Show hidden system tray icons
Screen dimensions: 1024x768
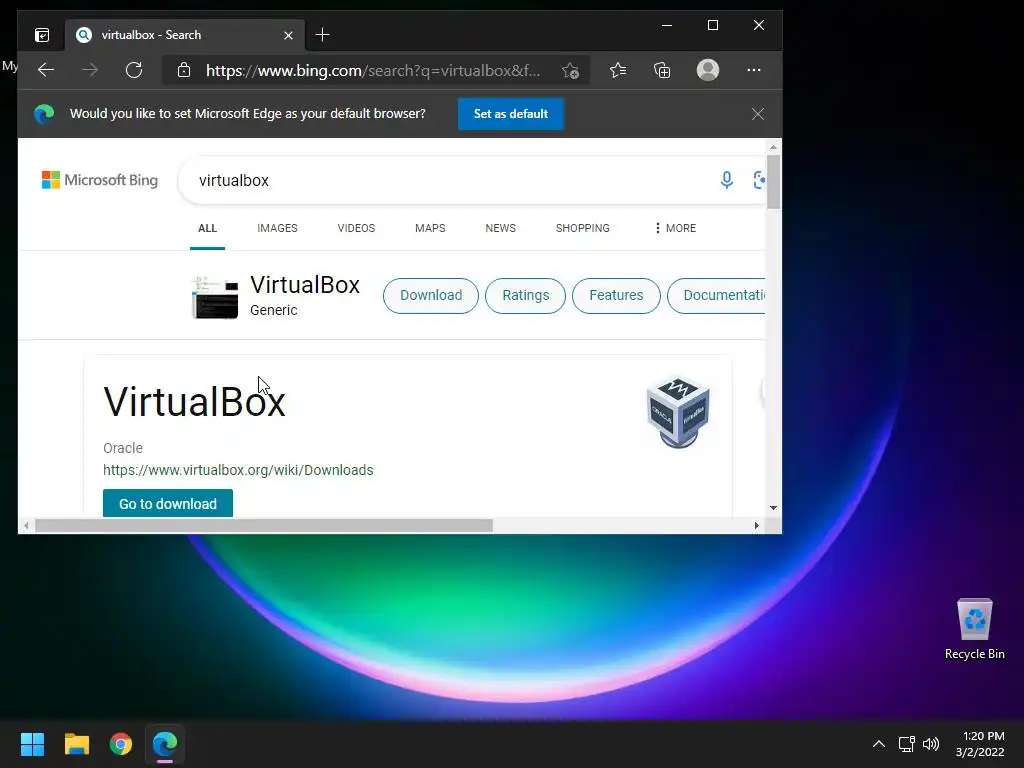click(x=879, y=744)
